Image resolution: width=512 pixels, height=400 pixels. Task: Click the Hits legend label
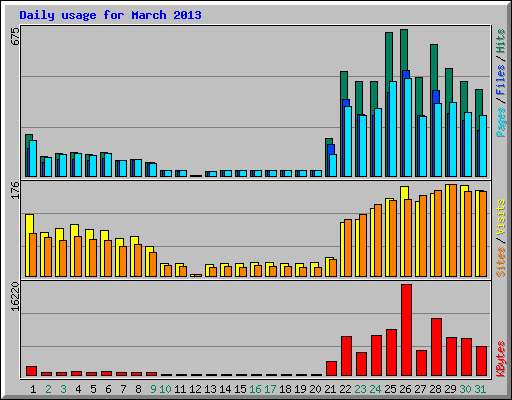coord(501,41)
